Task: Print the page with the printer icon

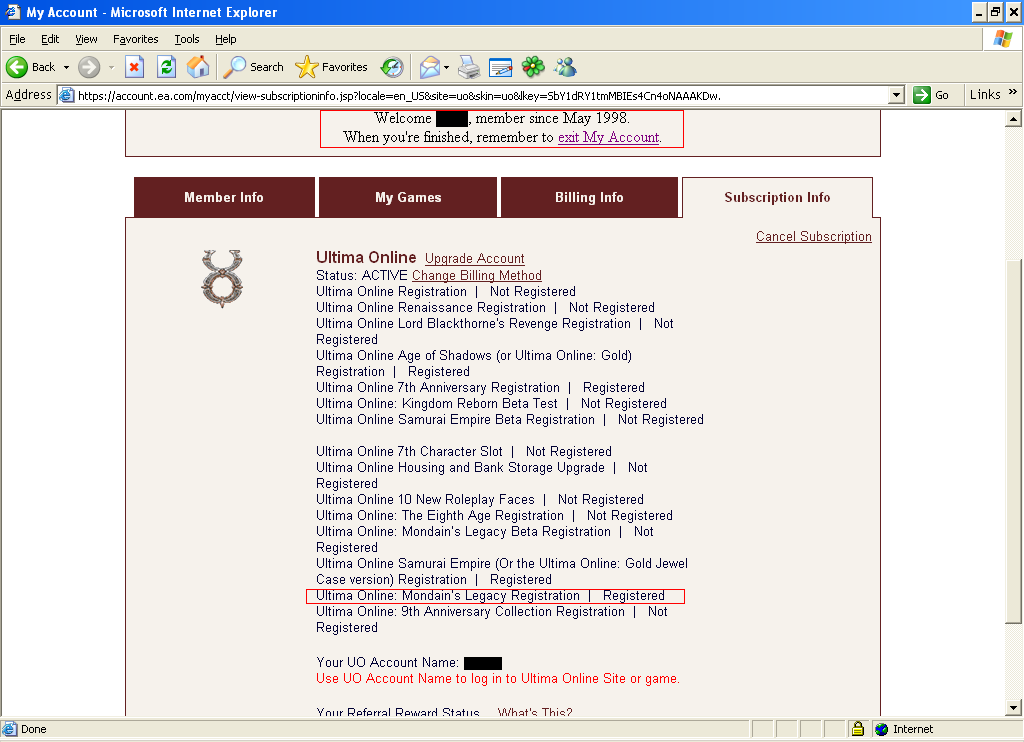Action: pos(468,67)
